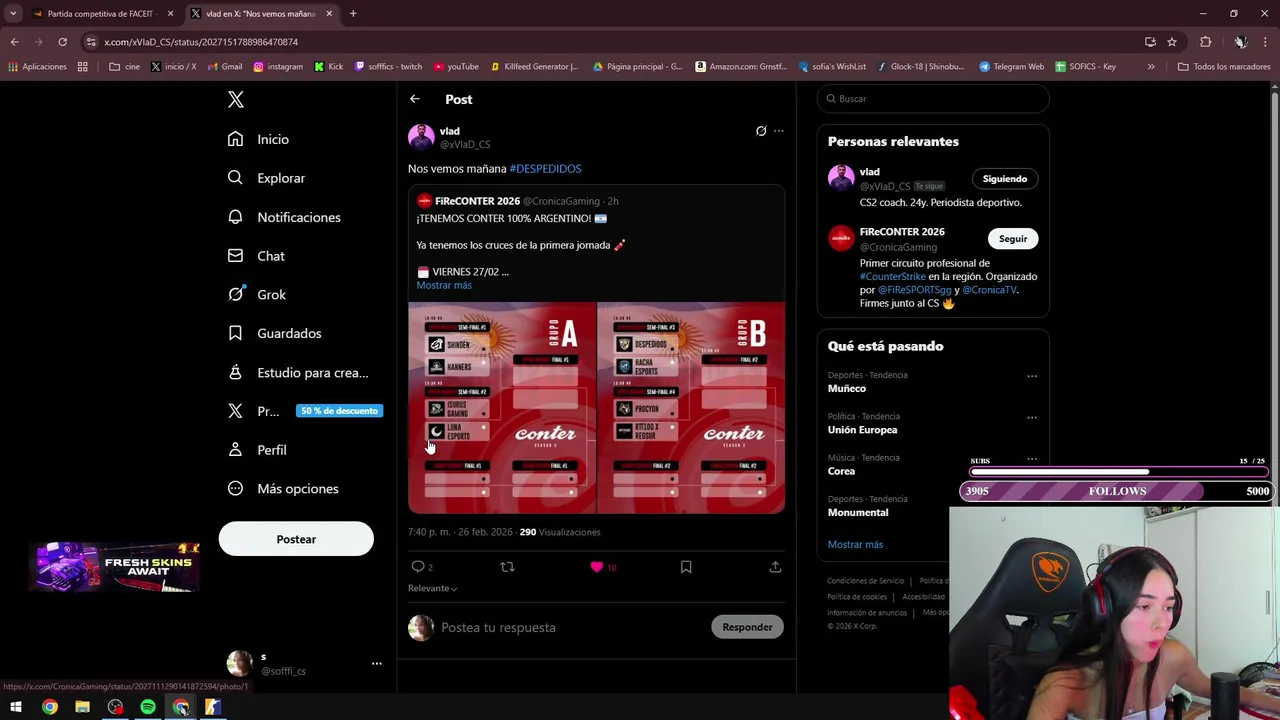Open the Todos los marcadores folder
This screenshot has height=720, width=1280.
click(x=1224, y=67)
